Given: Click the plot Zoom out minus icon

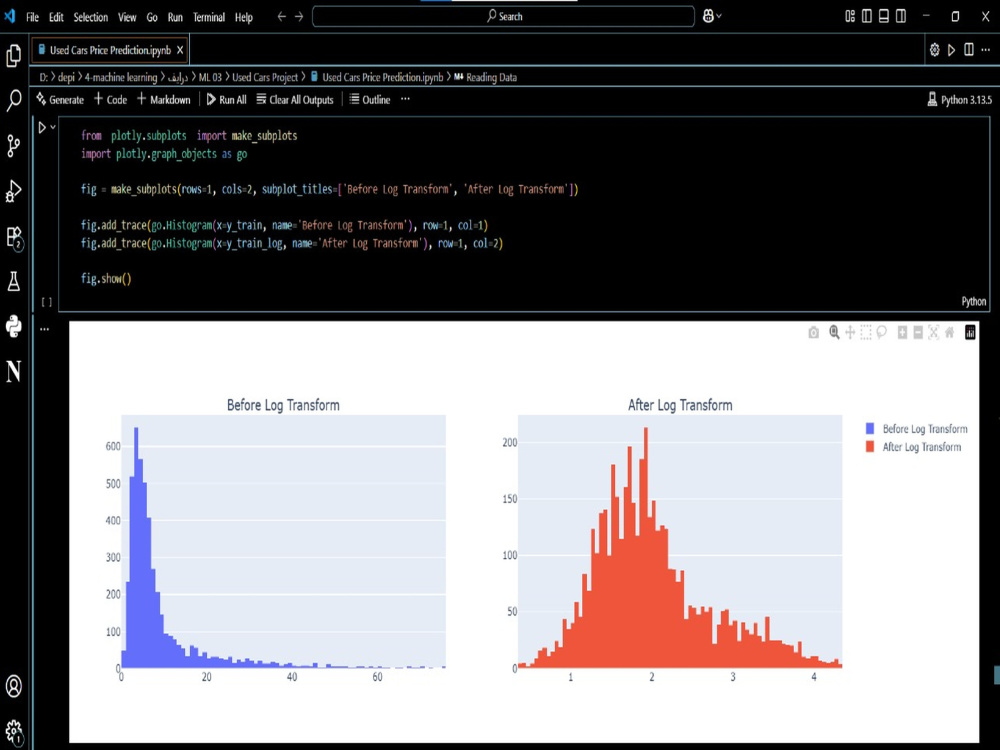Looking at the screenshot, I should pyautogui.click(x=918, y=332).
